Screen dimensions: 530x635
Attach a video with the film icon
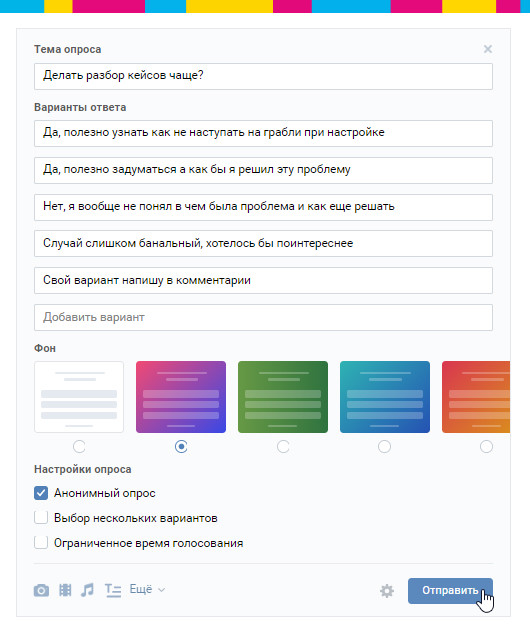pyautogui.click(x=65, y=590)
